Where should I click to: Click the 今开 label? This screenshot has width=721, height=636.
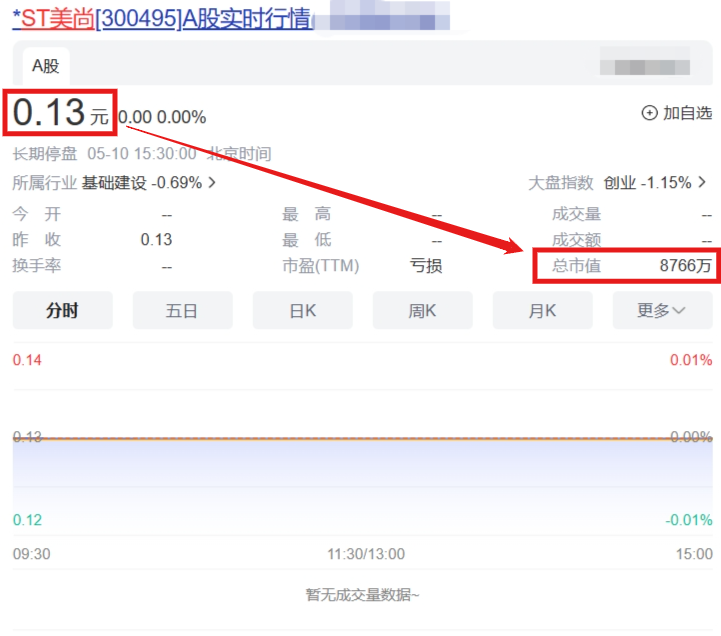tap(37, 214)
